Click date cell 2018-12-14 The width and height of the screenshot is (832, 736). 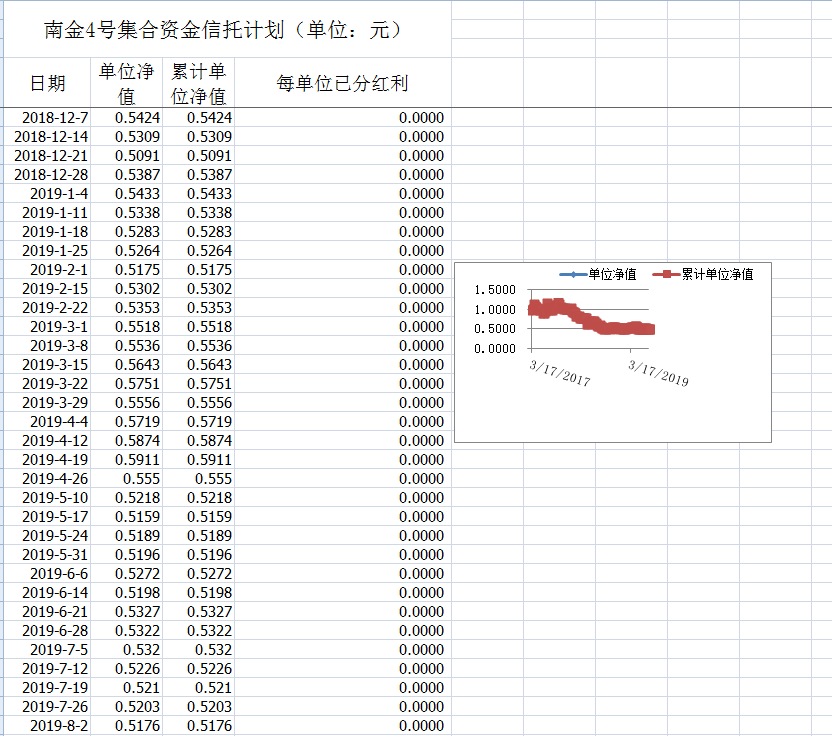pyautogui.click(x=47, y=136)
